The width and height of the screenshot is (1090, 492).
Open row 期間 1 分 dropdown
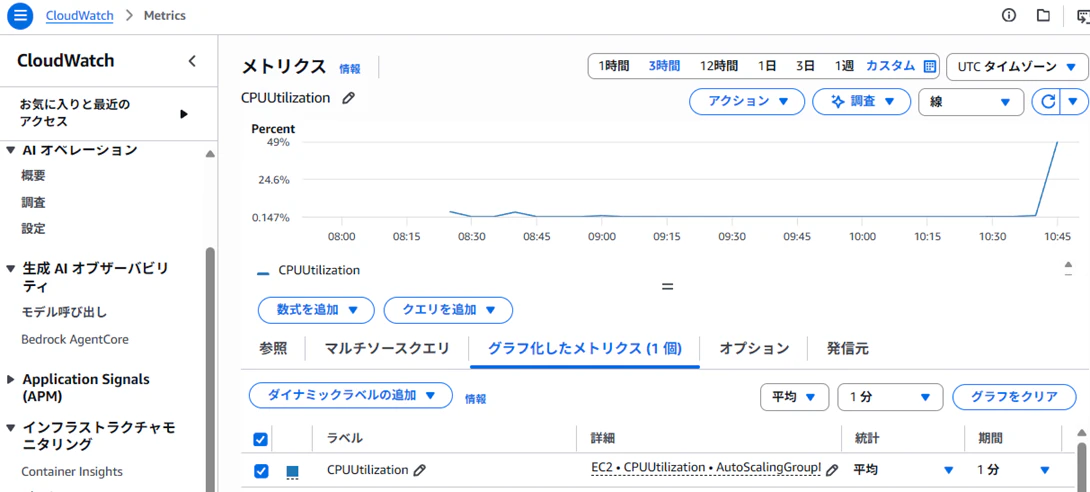pos(1013,470)
